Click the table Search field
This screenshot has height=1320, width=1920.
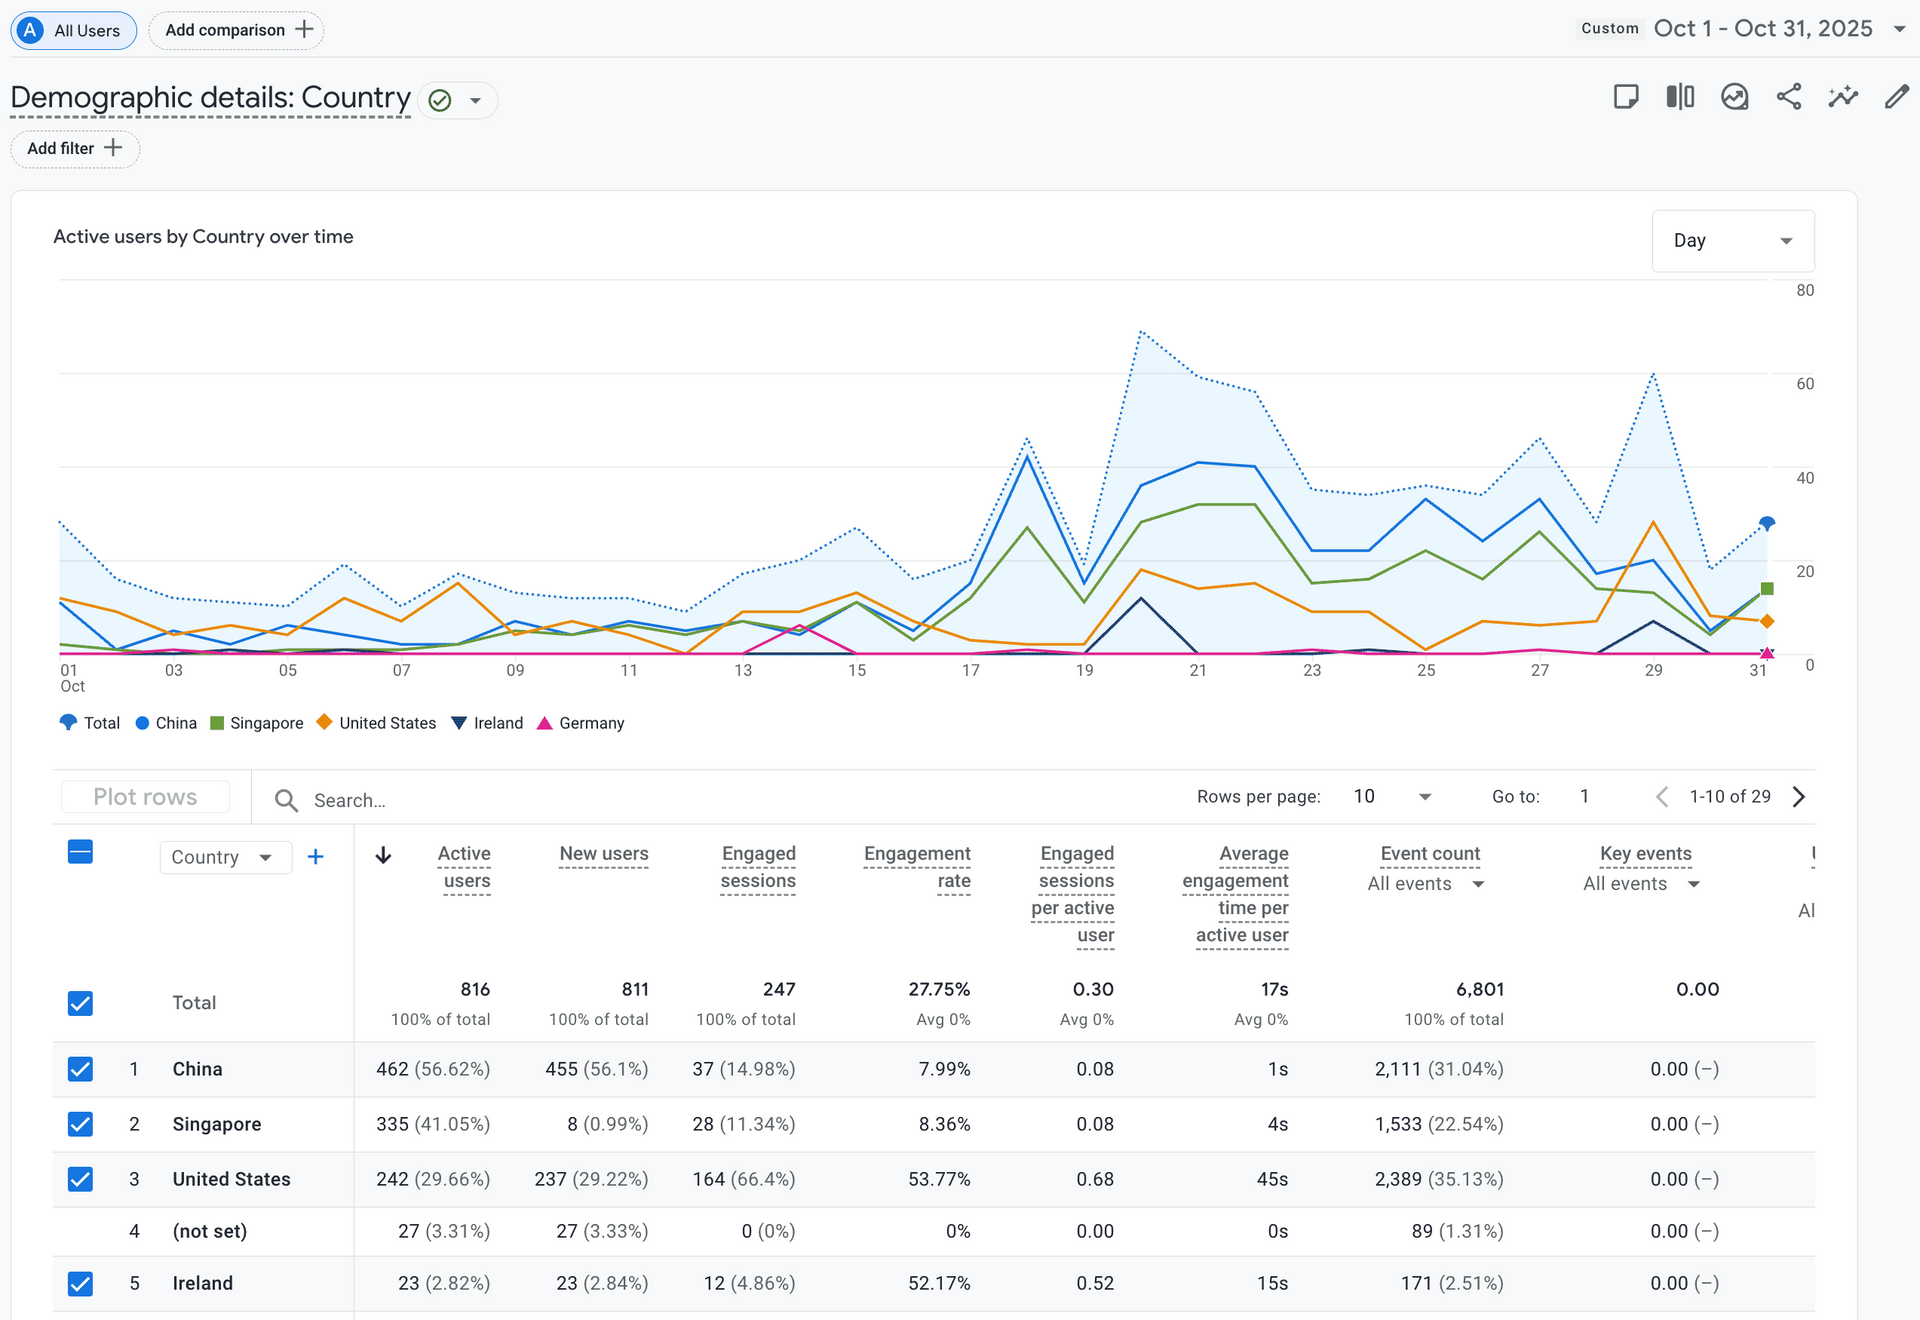point(349,800)
